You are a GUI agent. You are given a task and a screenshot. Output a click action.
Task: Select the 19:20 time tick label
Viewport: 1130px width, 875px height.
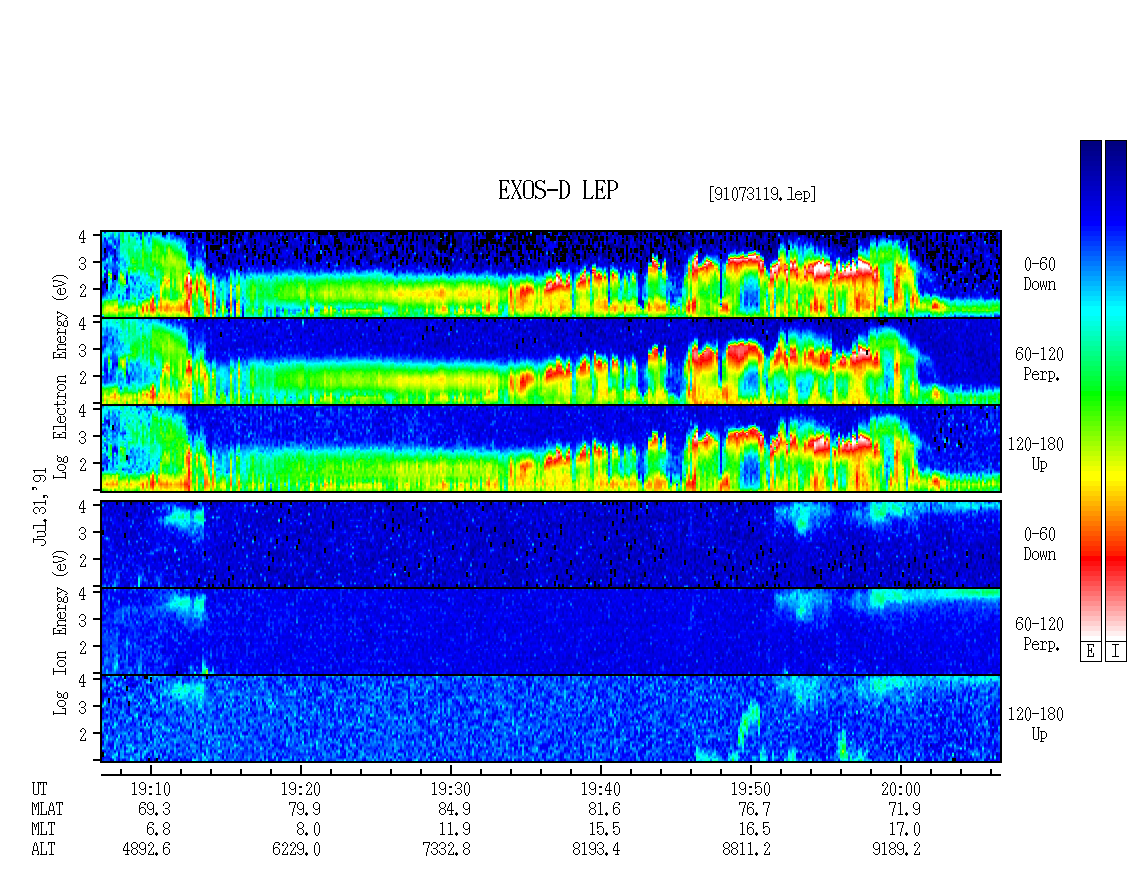(x=301, y=789)
